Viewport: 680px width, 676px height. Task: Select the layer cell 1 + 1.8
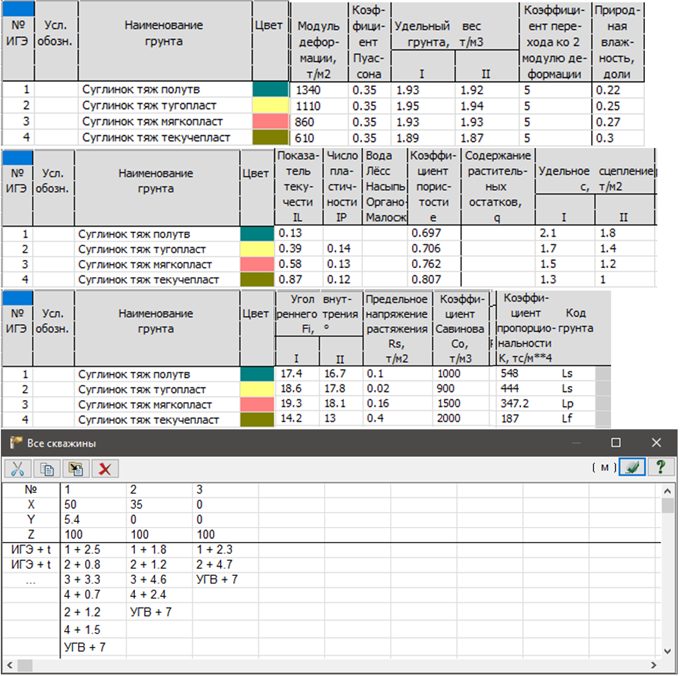coord(160,550)
